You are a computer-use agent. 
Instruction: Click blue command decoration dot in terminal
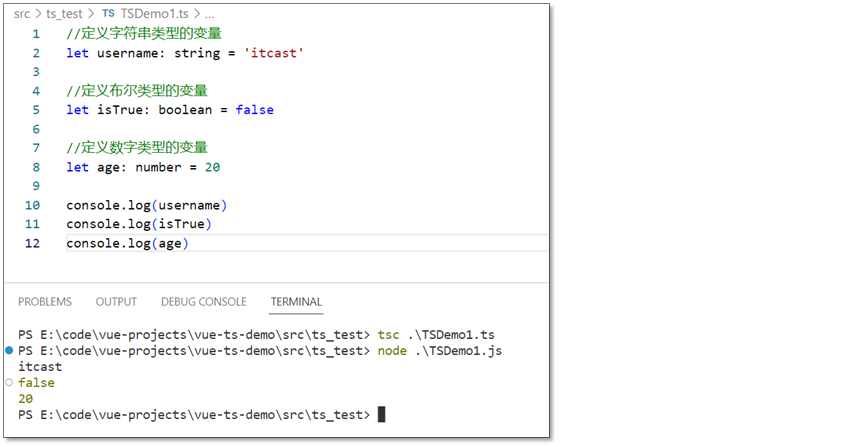click(9, 351)
